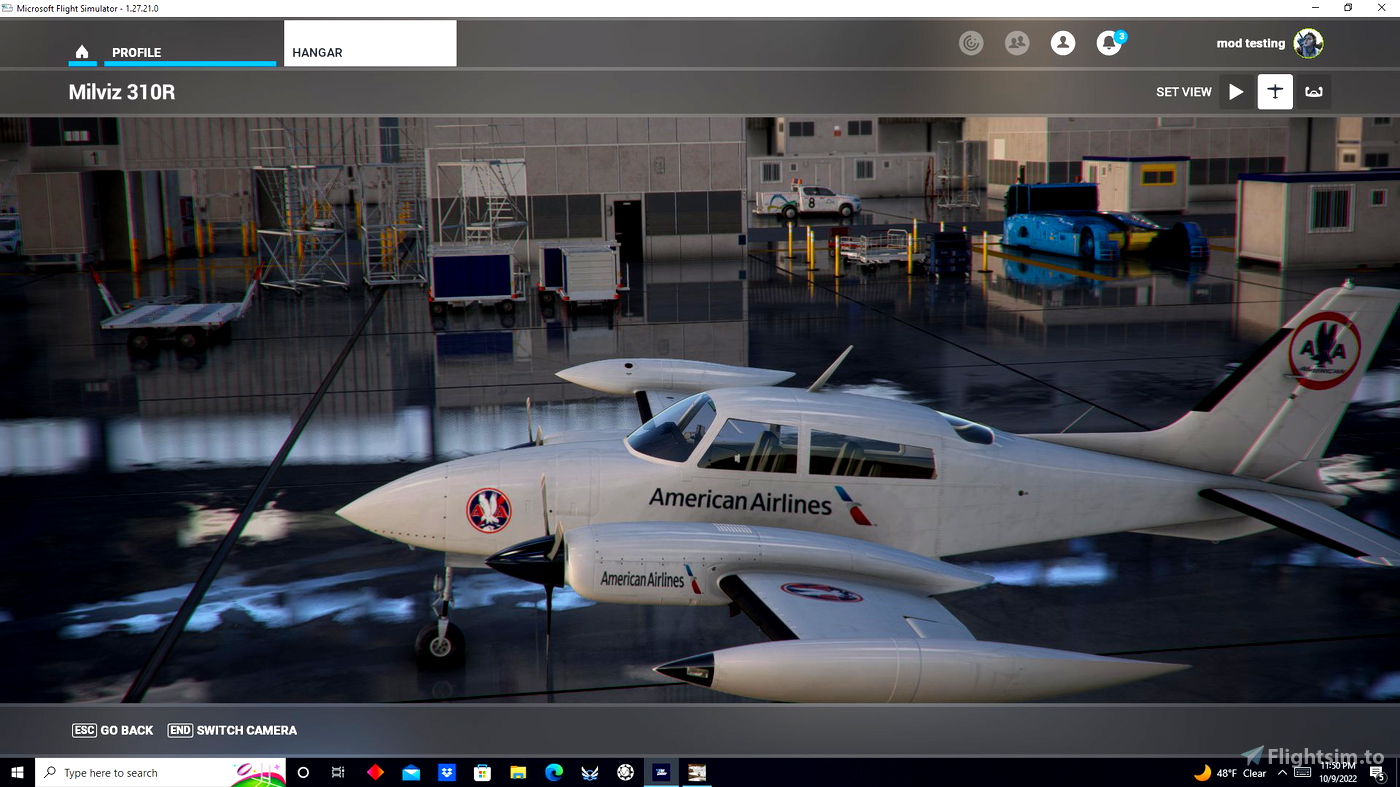This screenshot has height=787, width=1400.
Task: Open Microsoft Edge from taskbar
Action: coord(554,773)
